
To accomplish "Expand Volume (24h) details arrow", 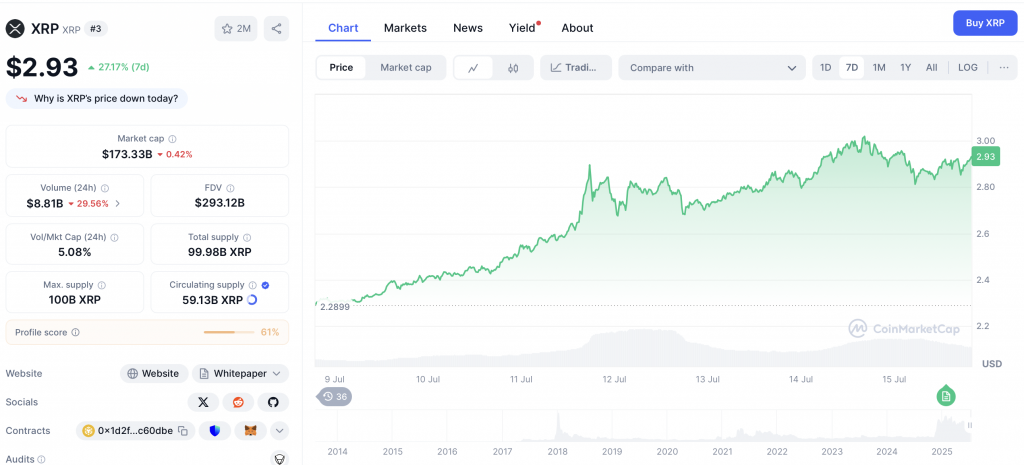I will pos(118,204).
